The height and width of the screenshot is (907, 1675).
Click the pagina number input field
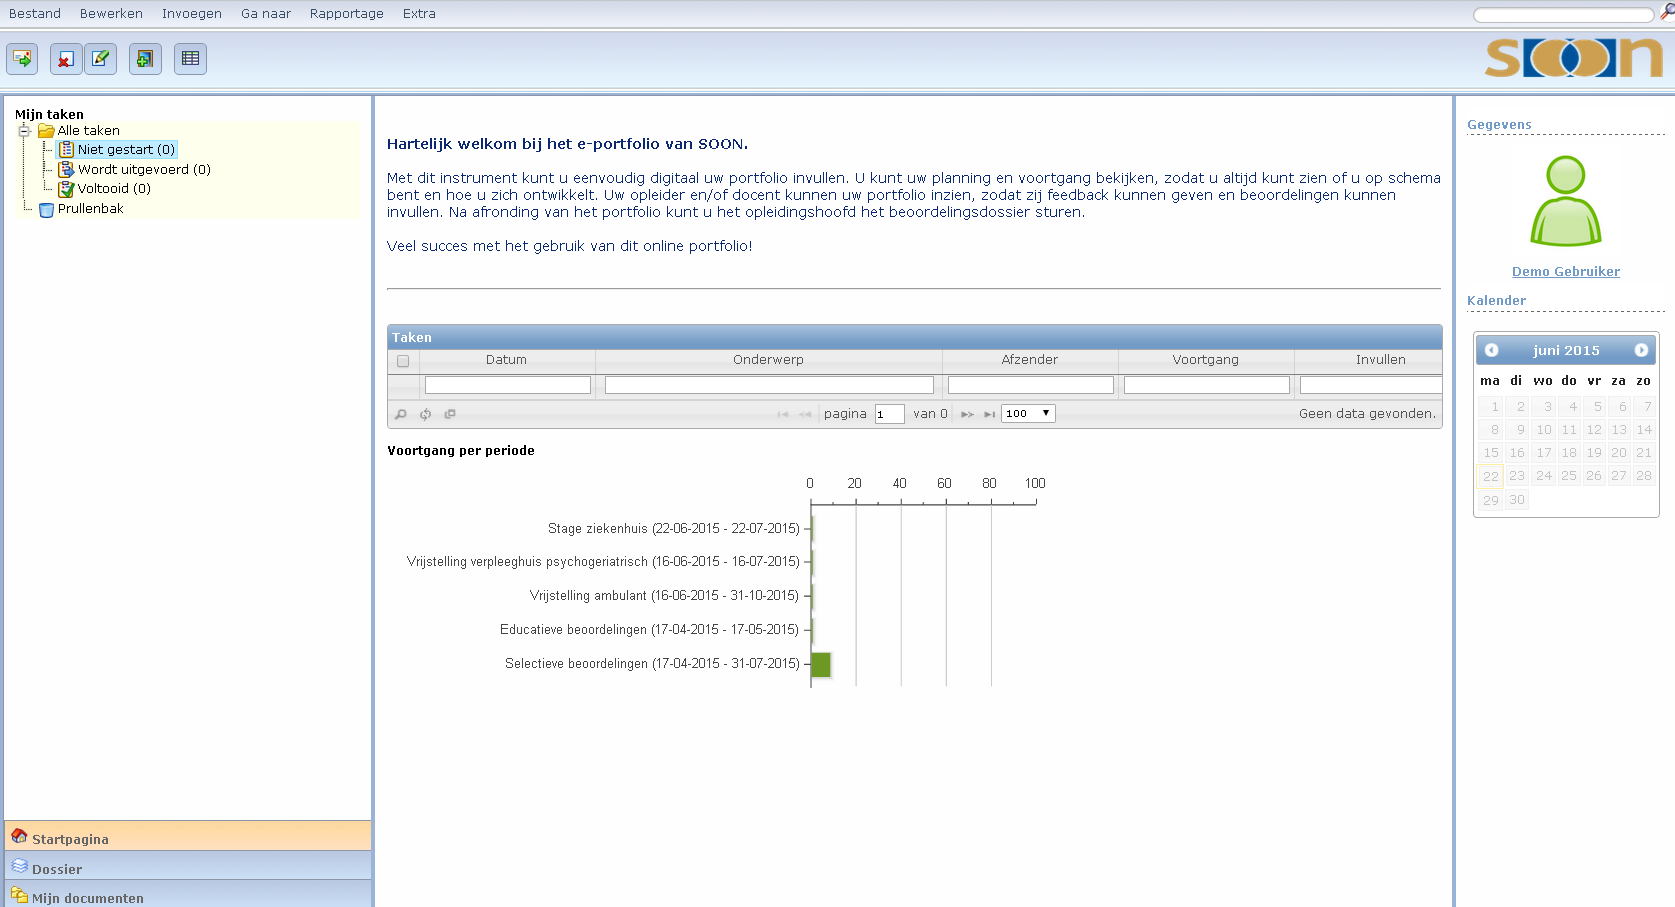click(x=889, y=414)
